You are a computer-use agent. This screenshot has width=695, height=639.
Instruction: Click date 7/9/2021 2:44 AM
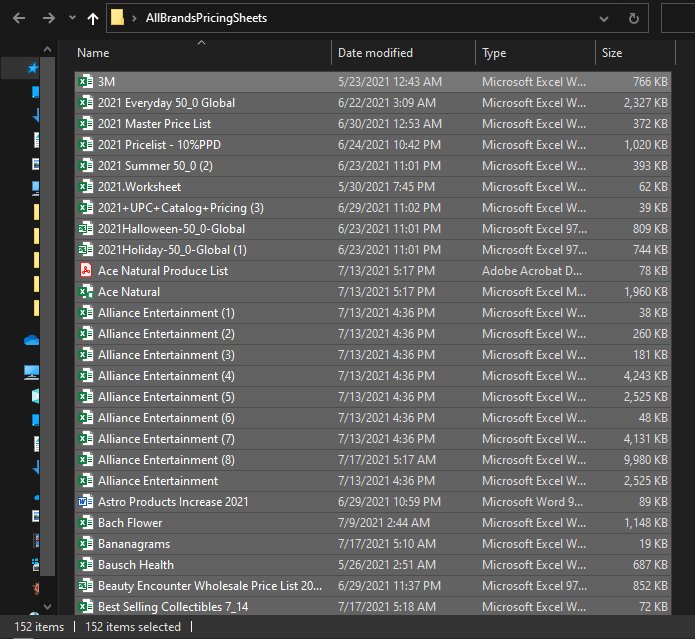click(x=383, y=522)
